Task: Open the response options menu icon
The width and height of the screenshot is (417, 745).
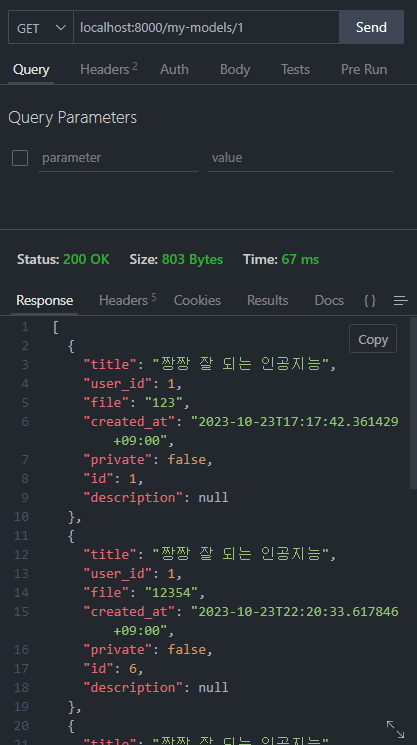Action: [x=401, y=300]
